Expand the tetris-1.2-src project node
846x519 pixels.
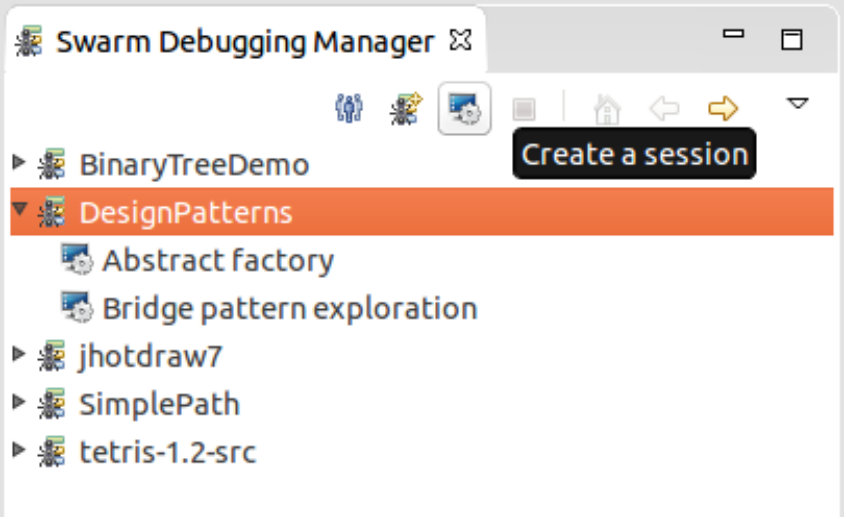point(19,449)
